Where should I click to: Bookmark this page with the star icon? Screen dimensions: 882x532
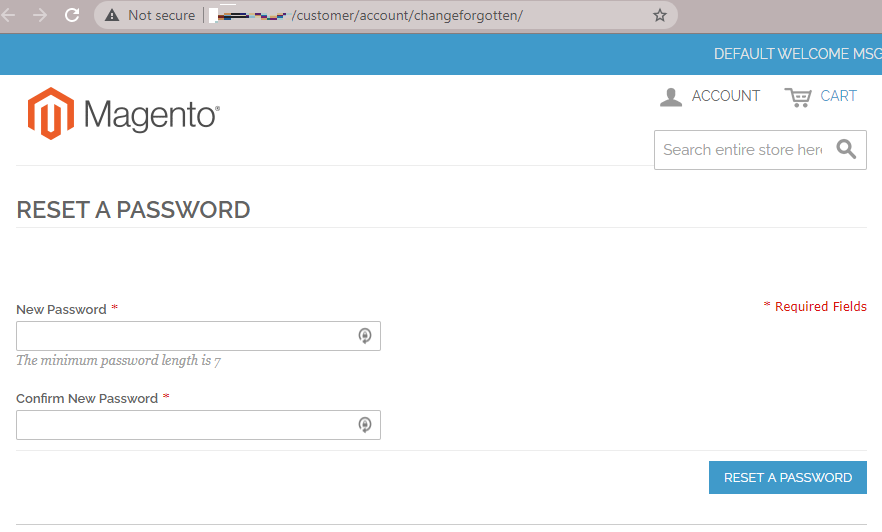(660, 15)
